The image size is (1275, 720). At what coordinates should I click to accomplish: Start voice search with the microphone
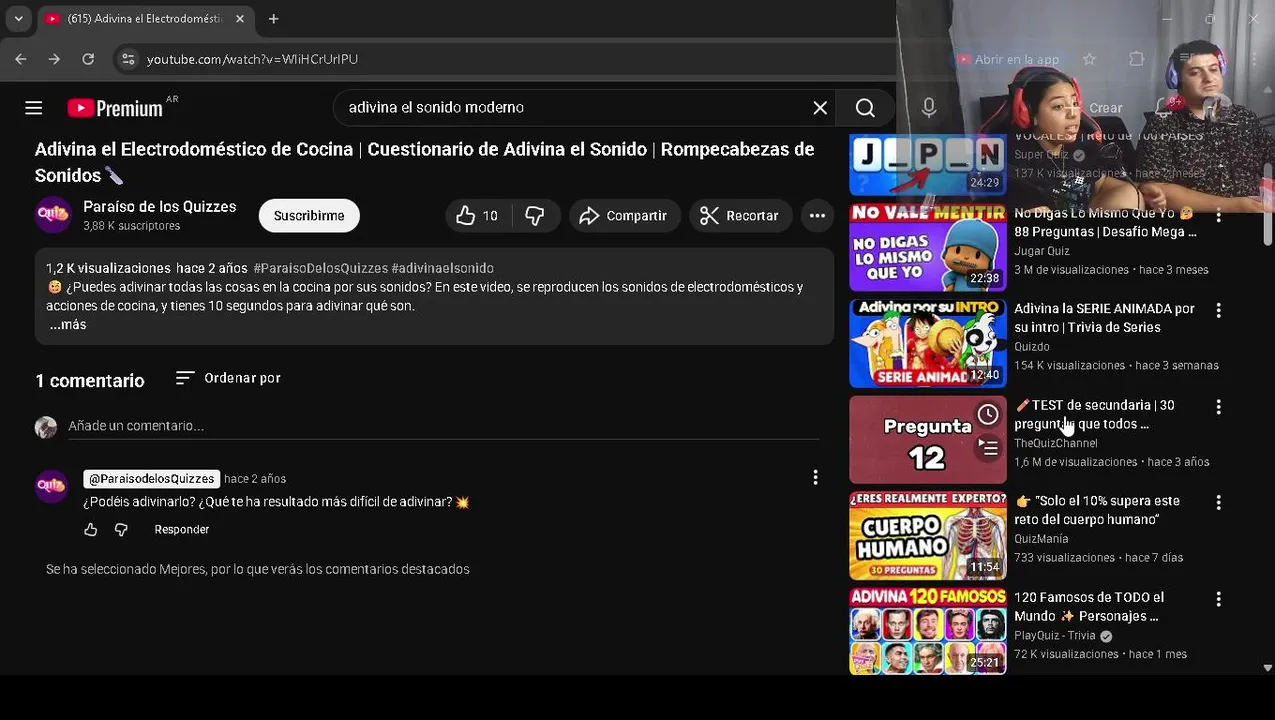coord(929,108)
